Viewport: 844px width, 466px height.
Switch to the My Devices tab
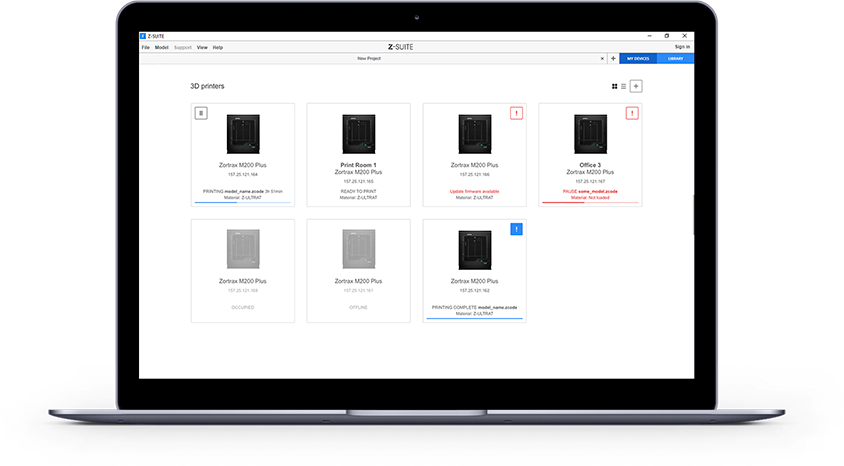(x=638, y=59)
